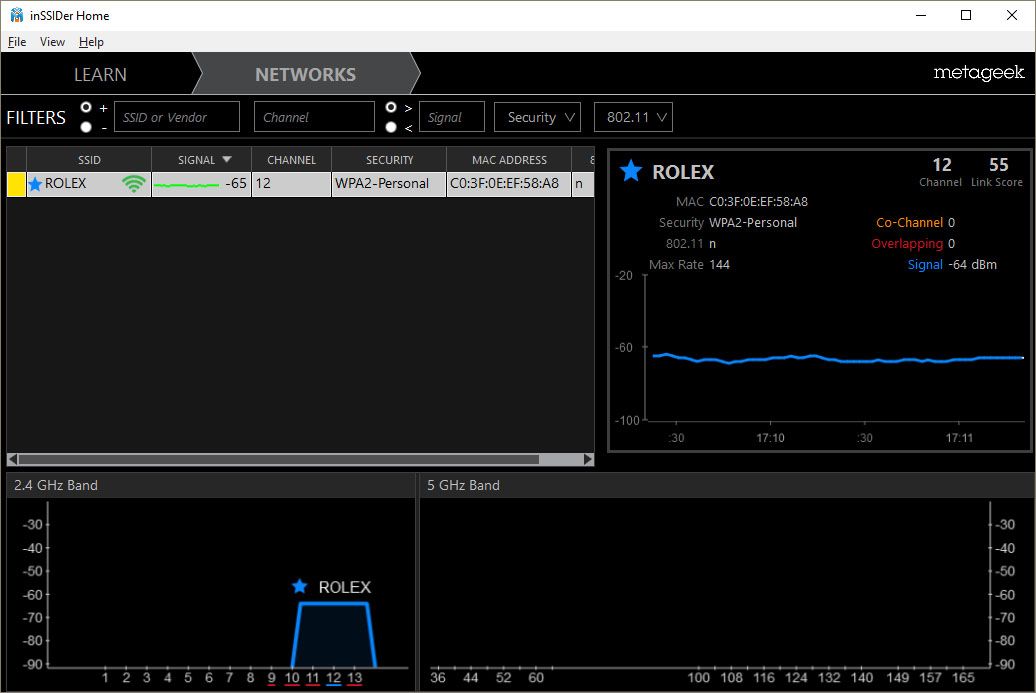This screenshot has width=1036, height=693.
Task: Minimize the inSSIDer Home window
Action: [x=921, y=15]
